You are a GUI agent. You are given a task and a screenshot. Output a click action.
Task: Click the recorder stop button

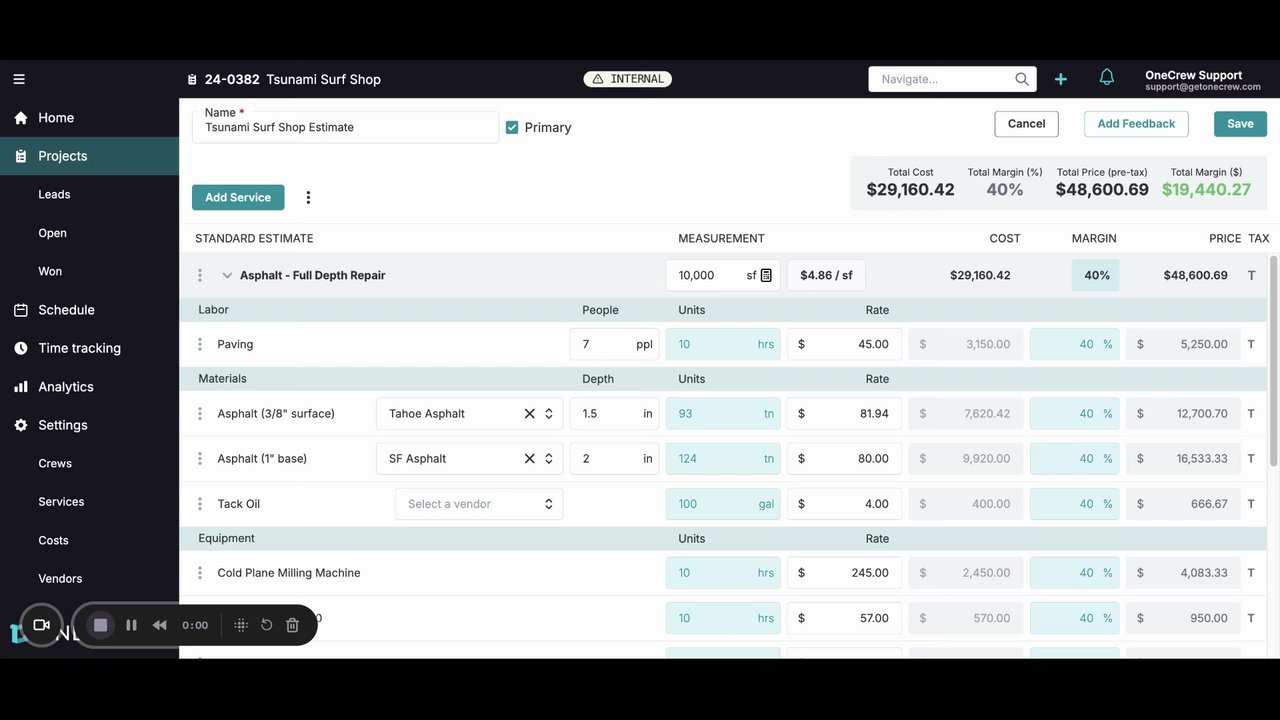100,625
